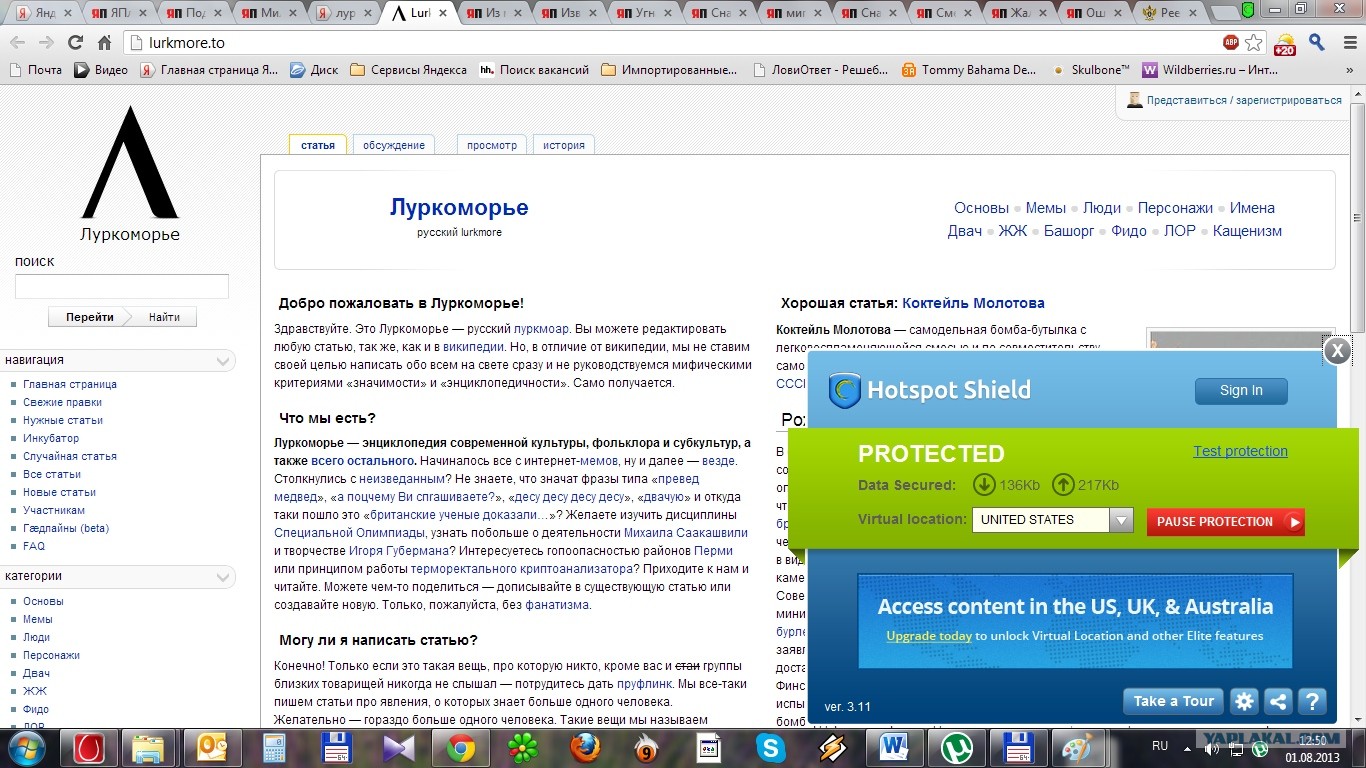Open the Сервисы Яндекса bookmark folder
The height and width of the screenshot is (768, 1366).
point(408,70)
